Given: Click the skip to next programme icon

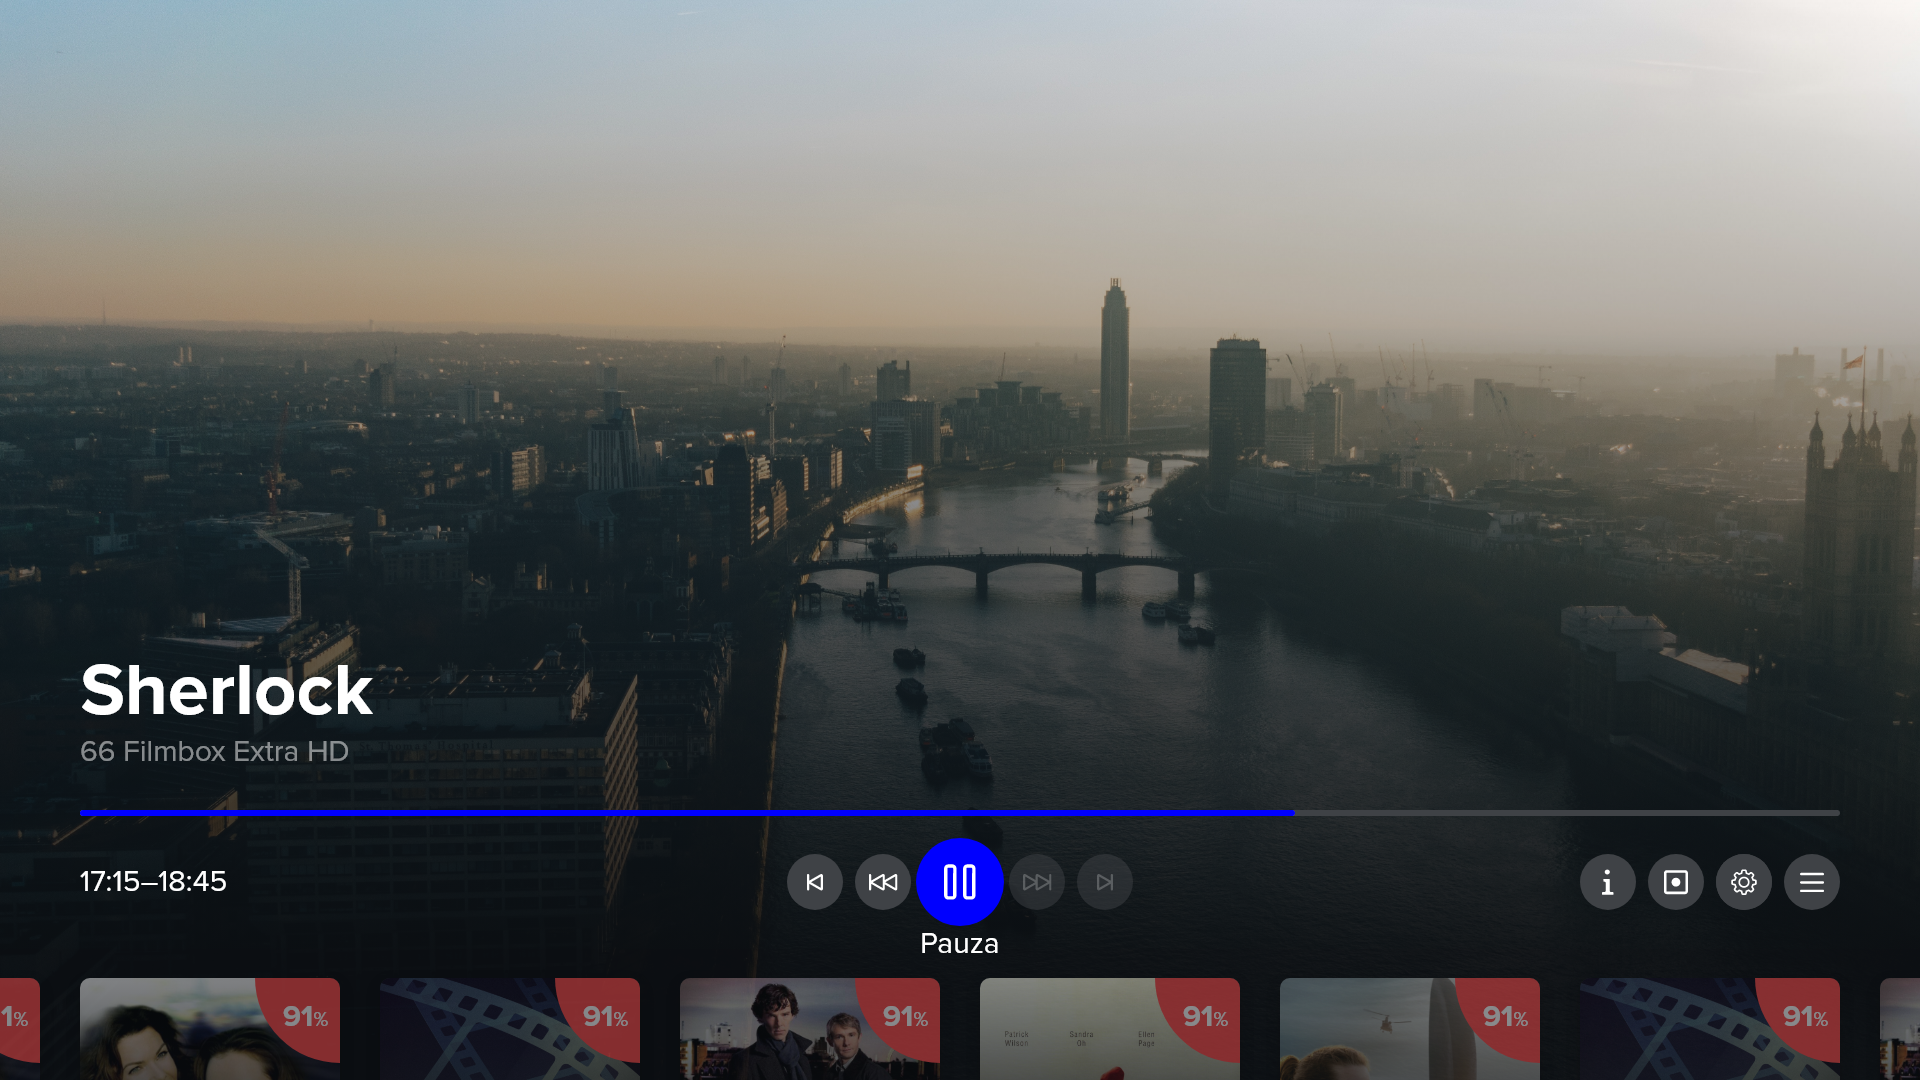Looking at the screenshot, I should 1105,882.
